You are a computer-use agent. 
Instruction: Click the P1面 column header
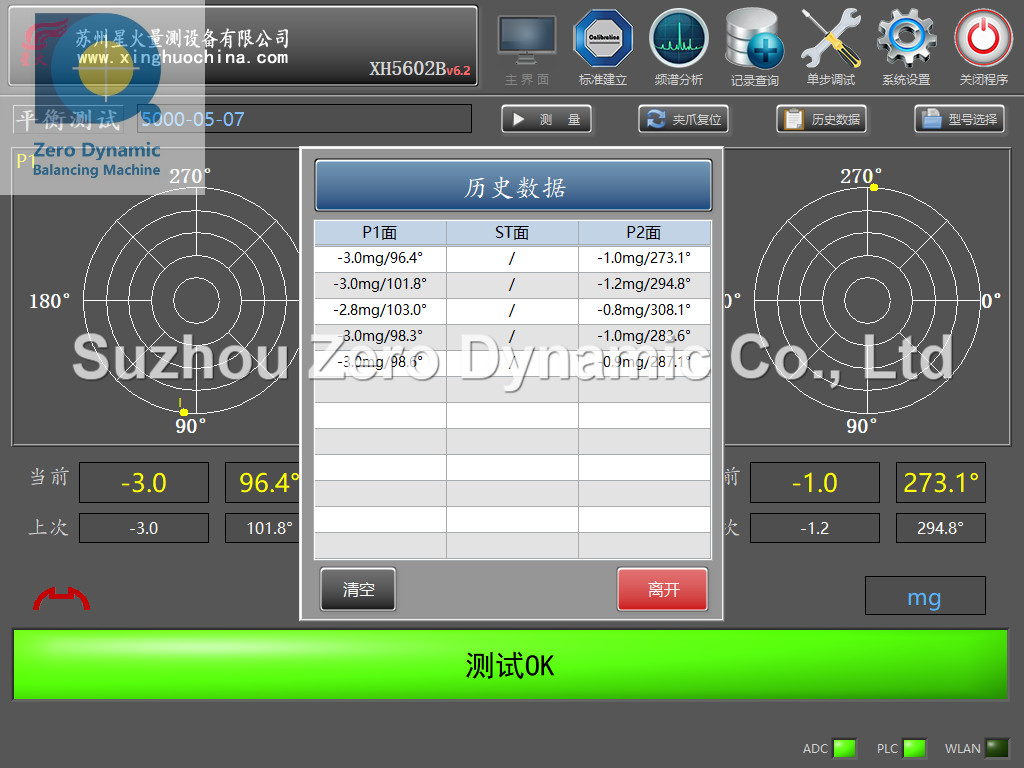pos(380,232)
